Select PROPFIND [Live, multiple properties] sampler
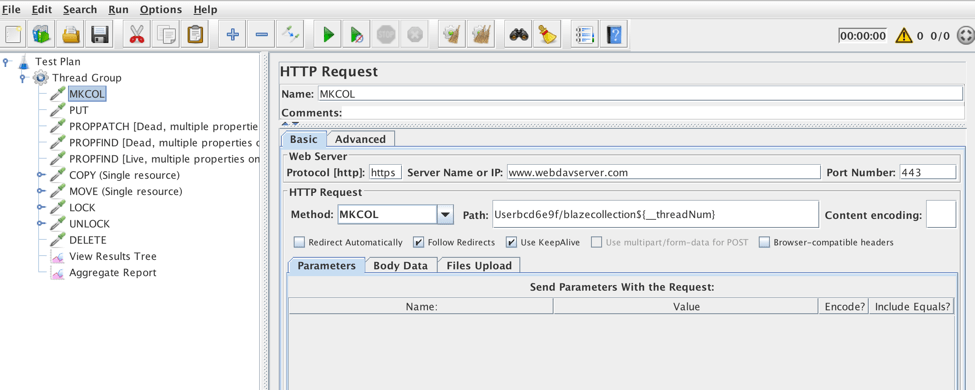This screenshot has height=390, width=975. pyautogui.click(x=164, y=159)
